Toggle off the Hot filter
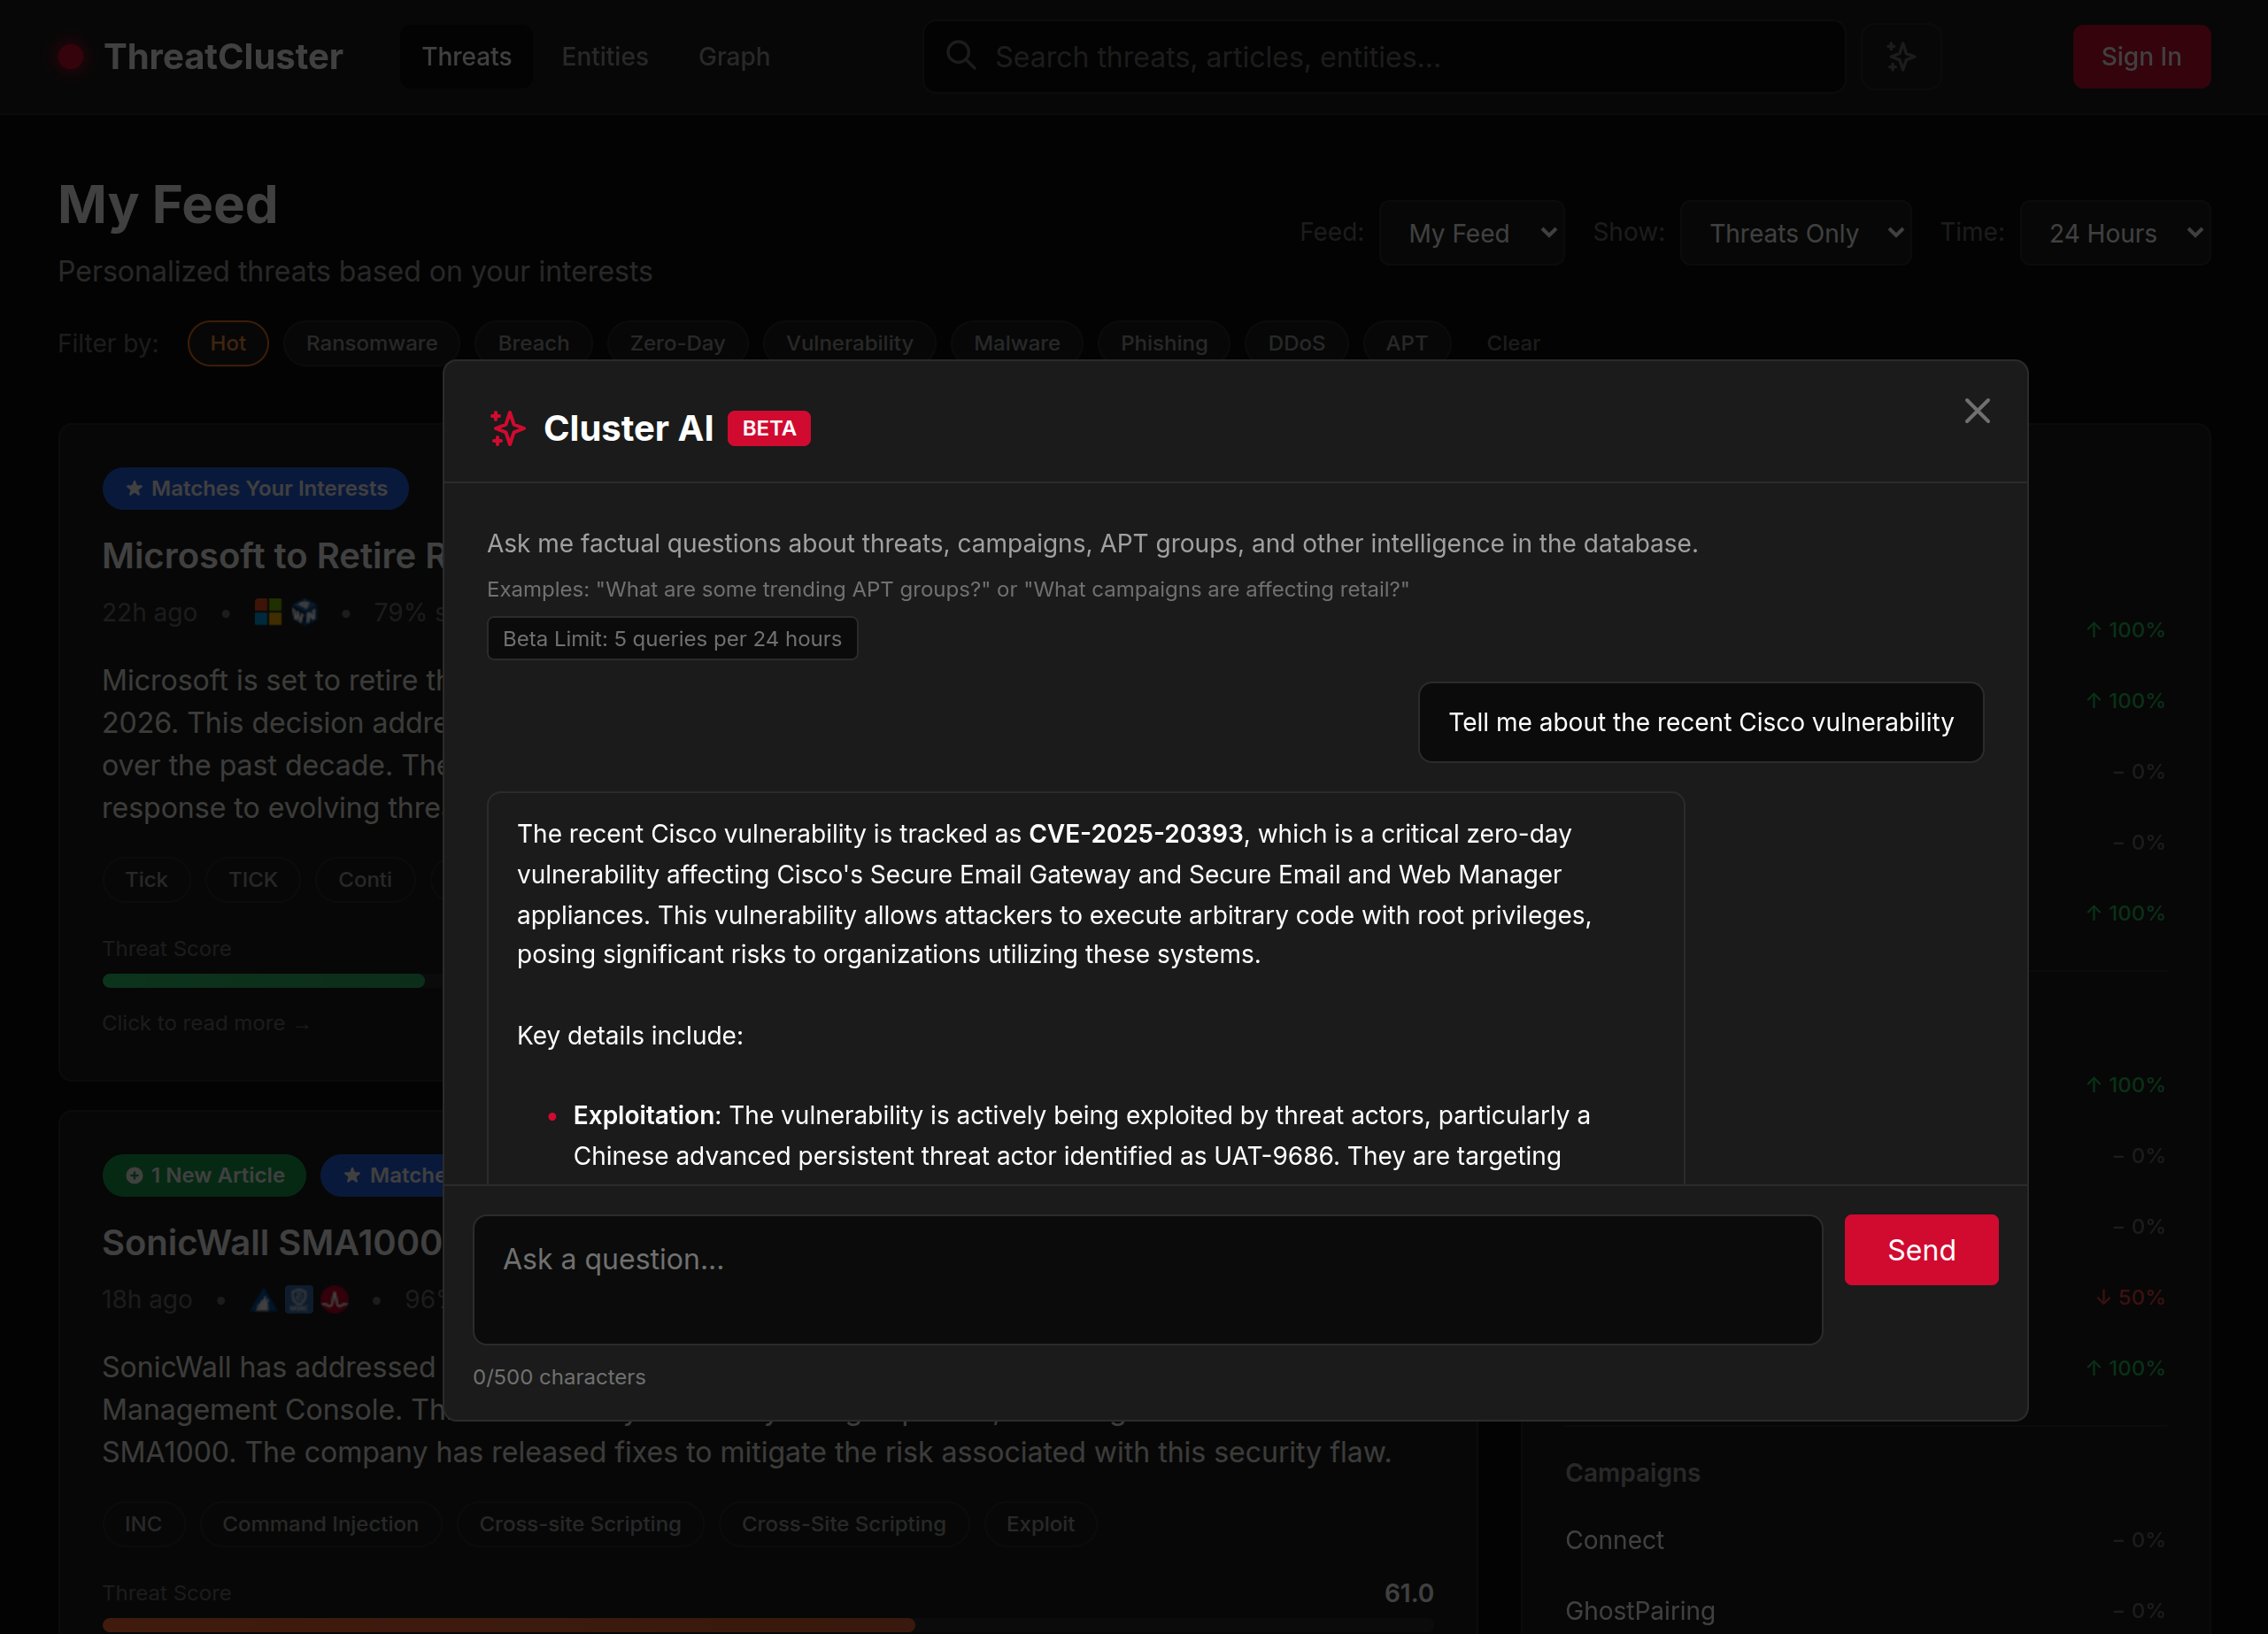Viewport: 2268px width, 1634px height. tap(227, 342)
